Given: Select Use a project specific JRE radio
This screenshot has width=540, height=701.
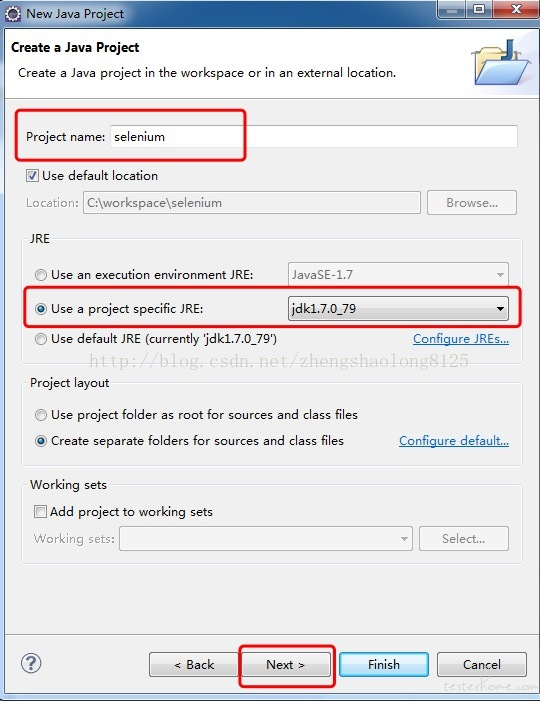Looking at the screenshot, I should click(x=41, y=308).
